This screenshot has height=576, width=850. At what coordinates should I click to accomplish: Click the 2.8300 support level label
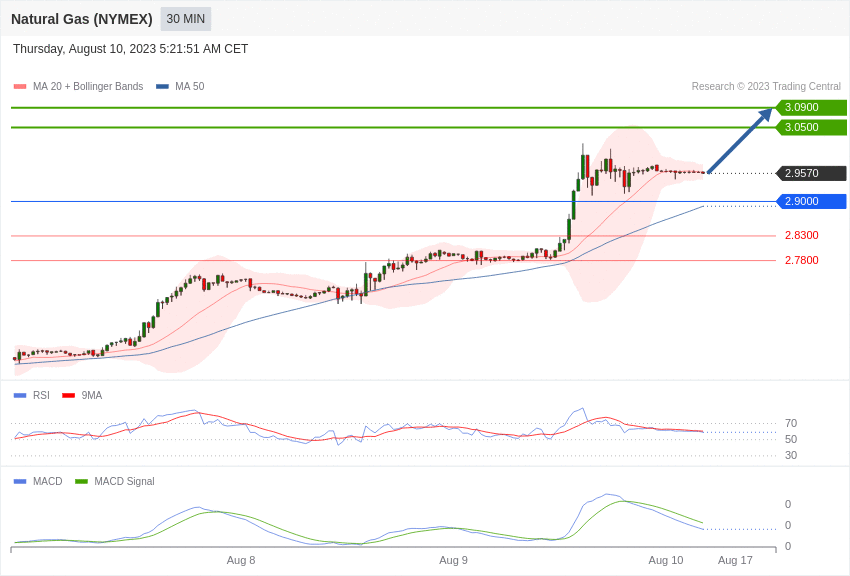[802, 235]
